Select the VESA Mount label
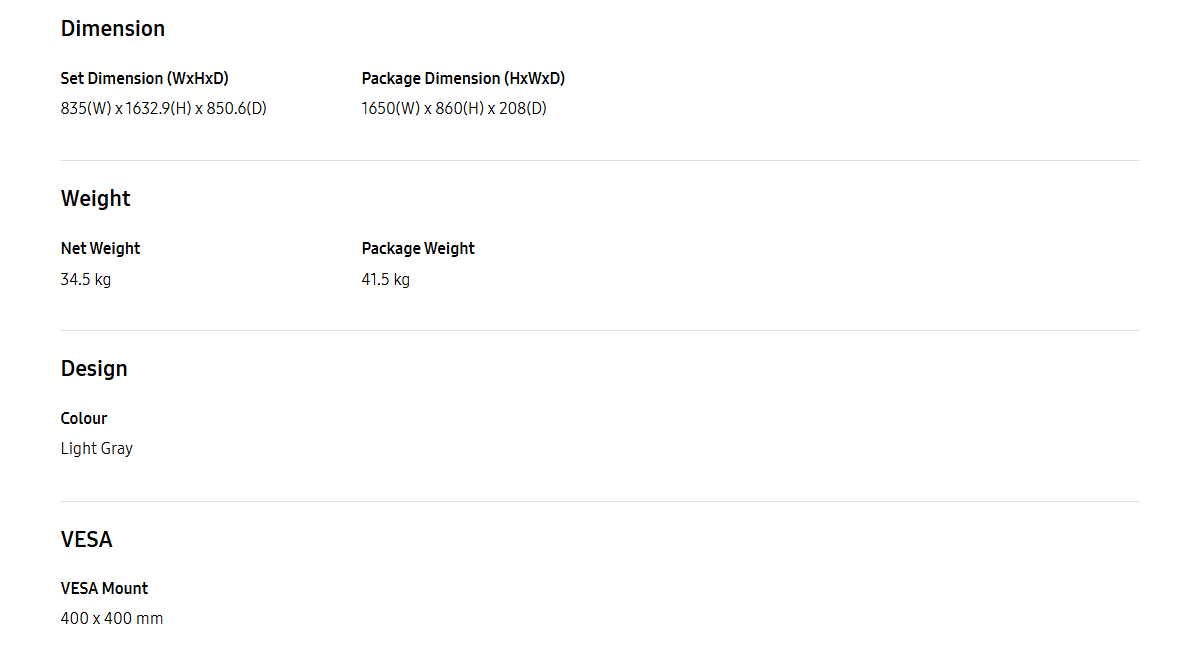The width and height of the screenshot is (1185, 665). point(104,589)
